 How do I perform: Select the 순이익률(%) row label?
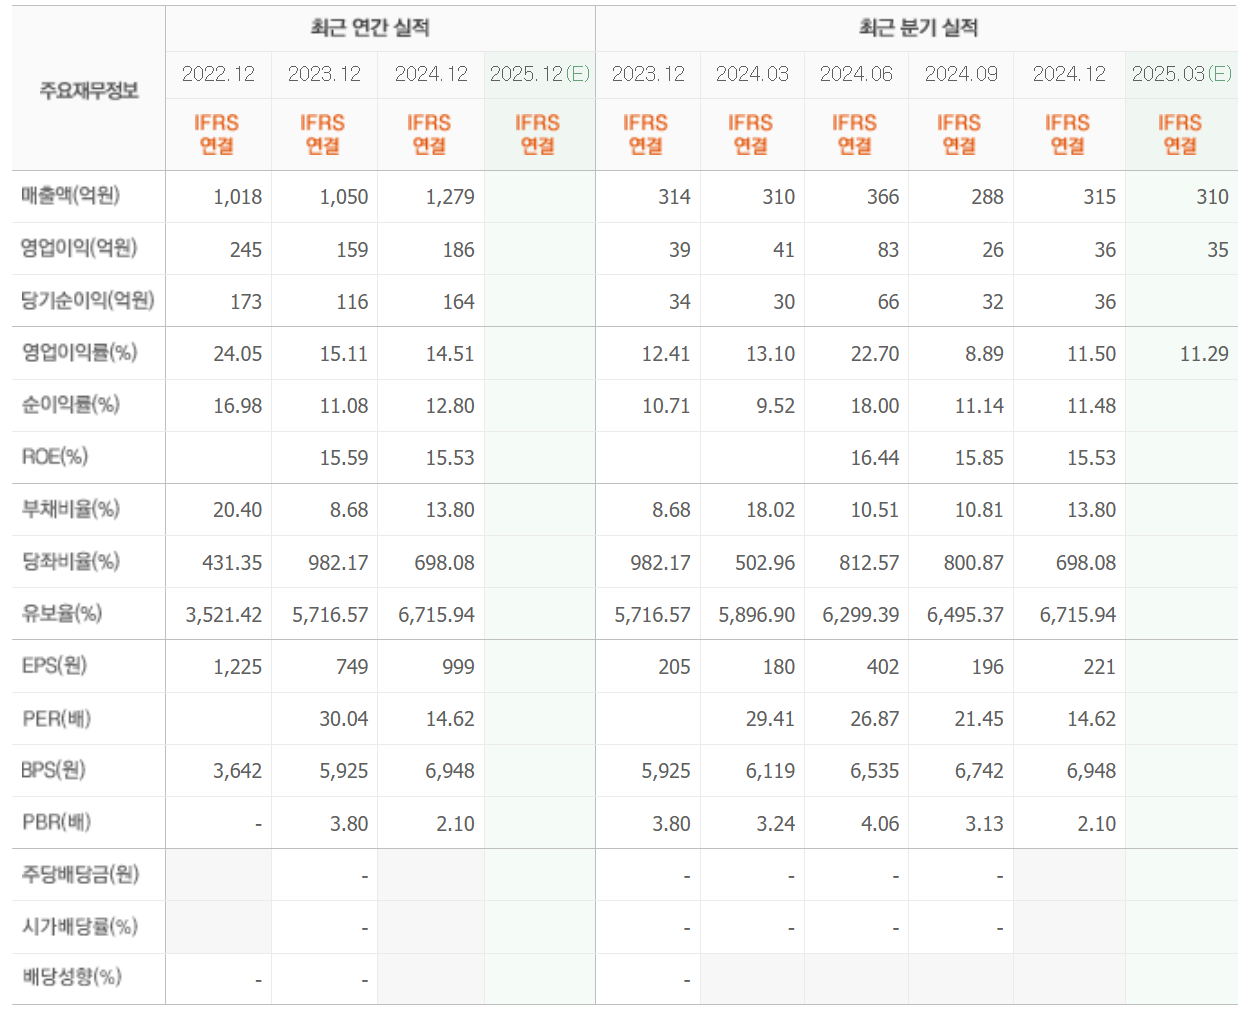click(x=71, y=404)
